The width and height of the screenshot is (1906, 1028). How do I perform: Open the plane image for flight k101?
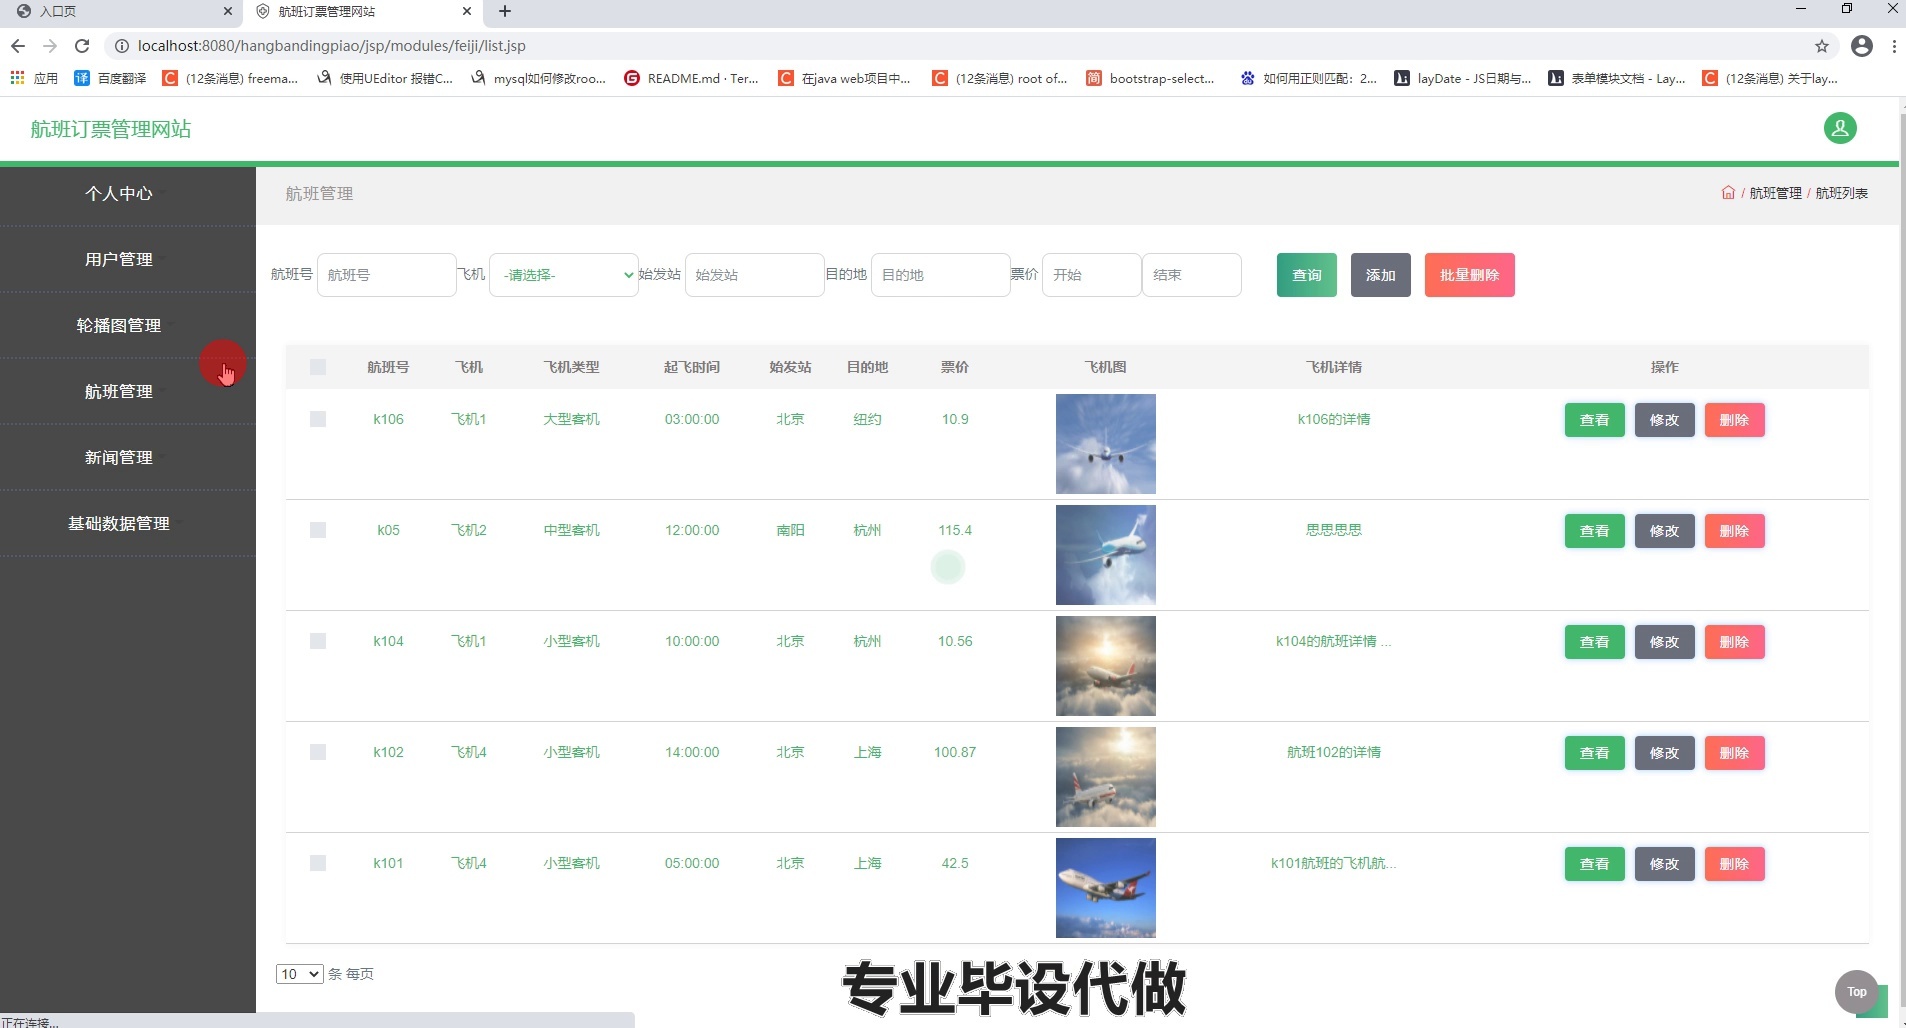coord(1106,888)
